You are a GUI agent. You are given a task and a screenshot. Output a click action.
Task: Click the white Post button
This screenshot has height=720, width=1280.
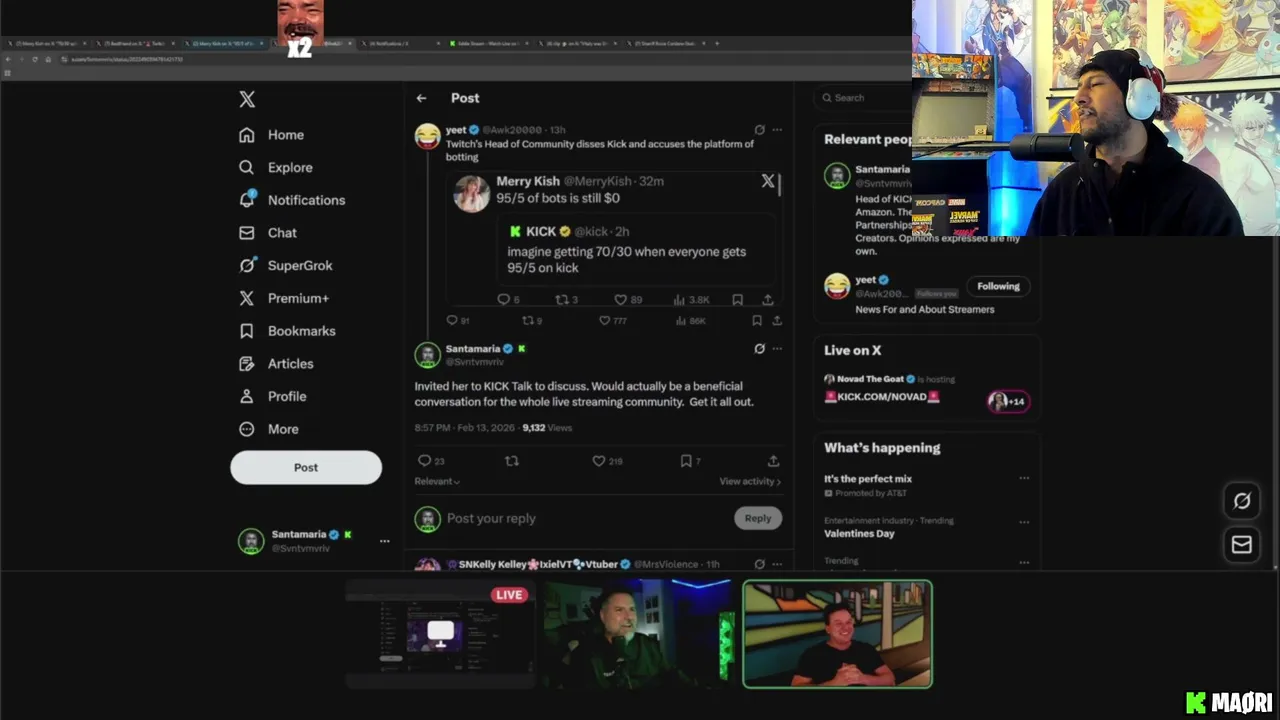tap(306, 467)
